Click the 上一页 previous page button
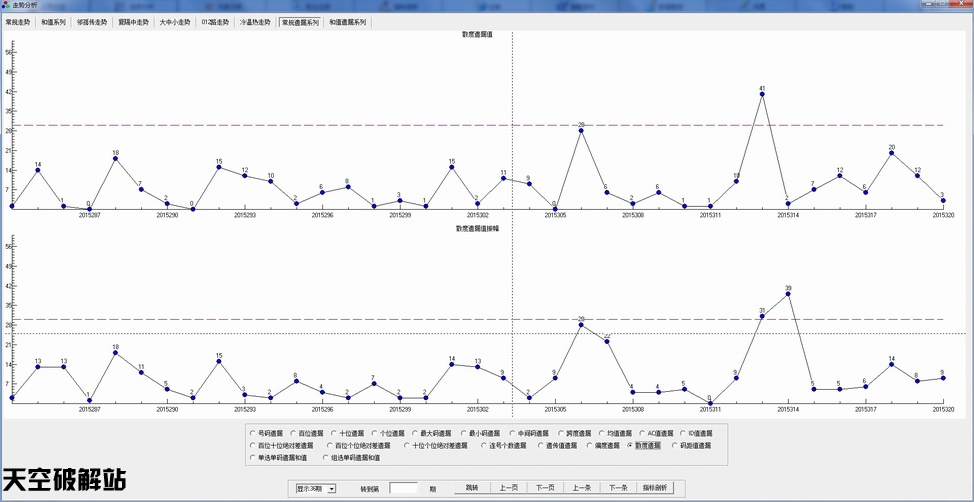 508,488
